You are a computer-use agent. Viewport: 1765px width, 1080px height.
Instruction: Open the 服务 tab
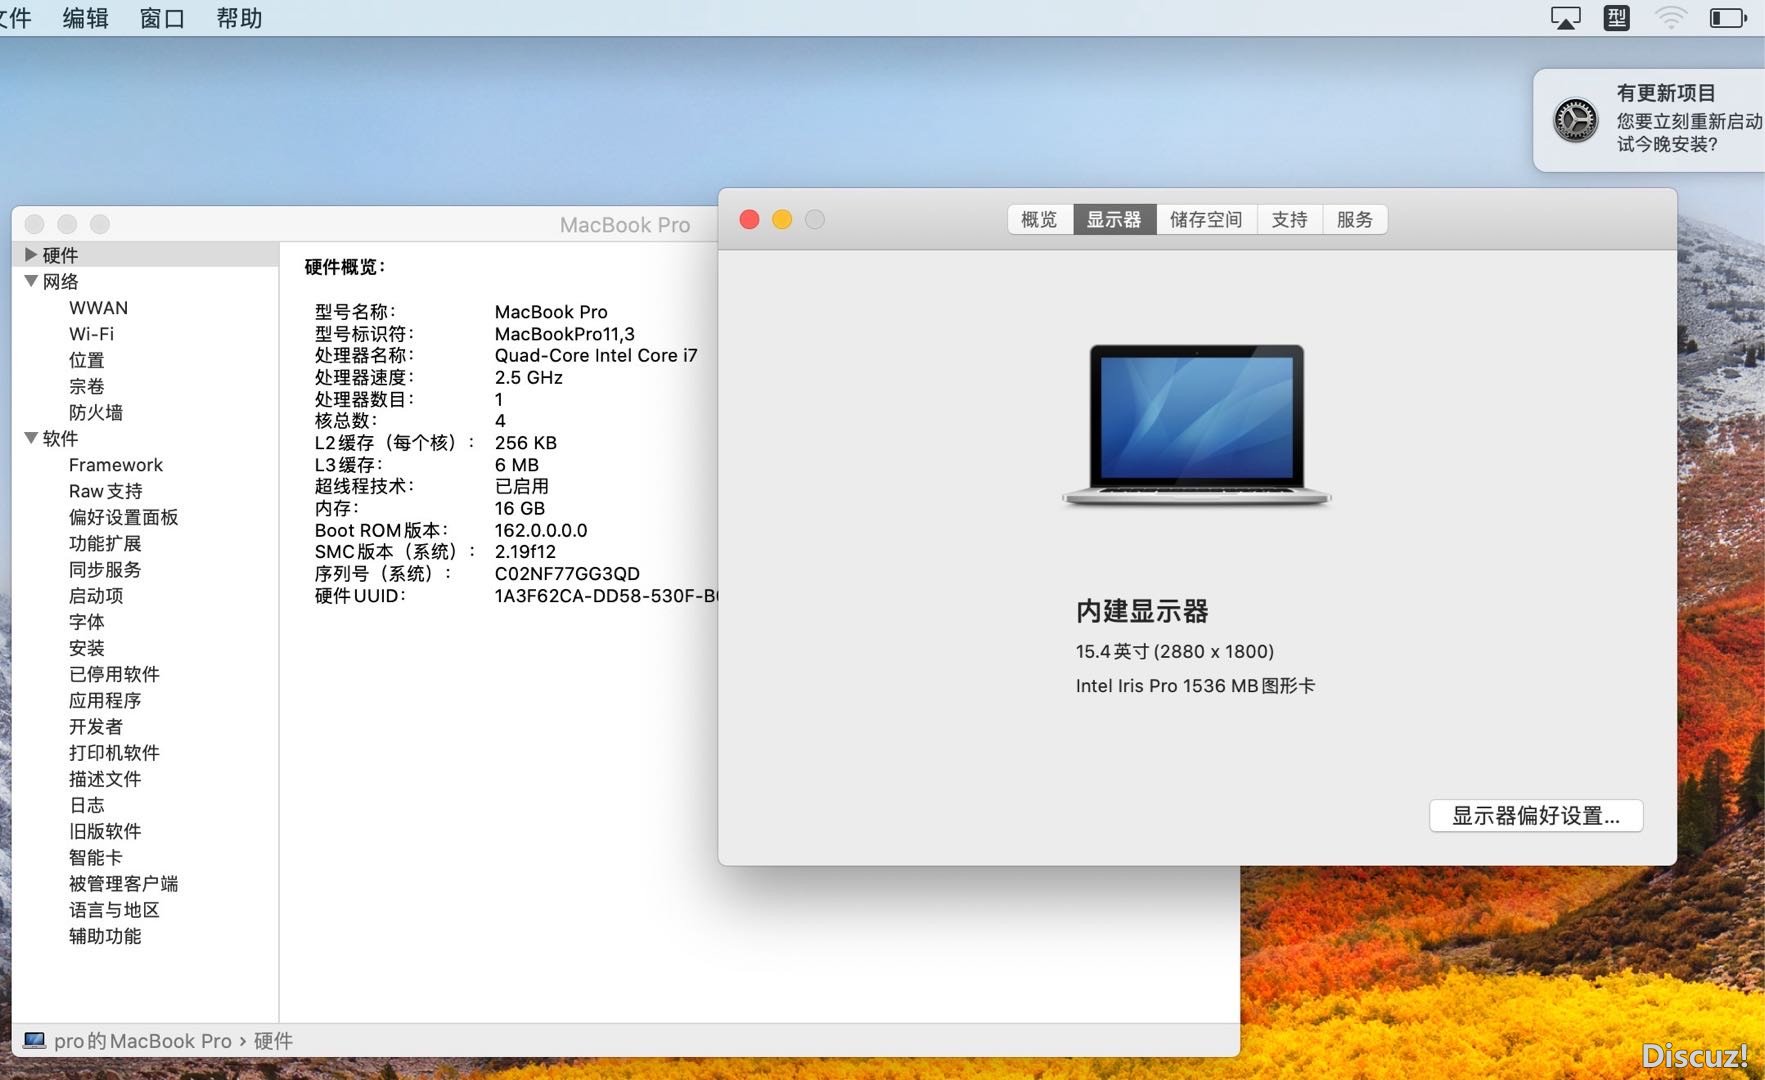pyautogui.click(x=1355, y=219)
